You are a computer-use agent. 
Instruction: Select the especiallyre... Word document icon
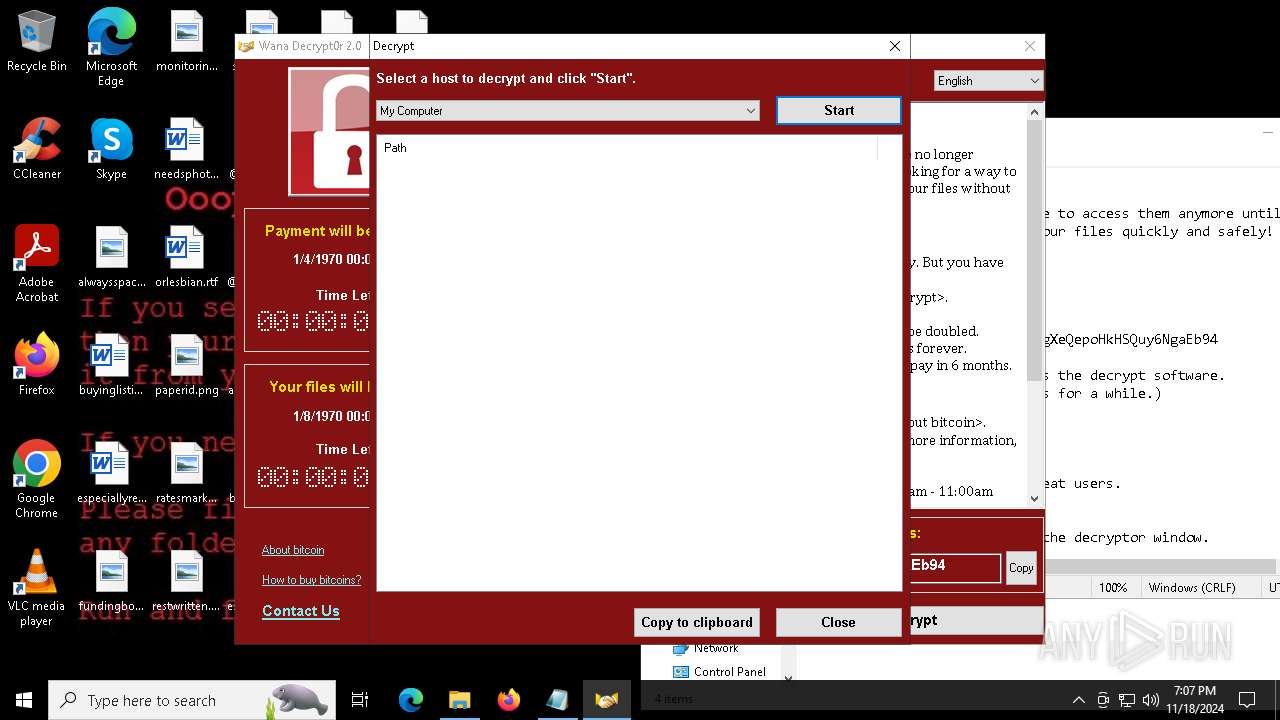tap(111, 473)
